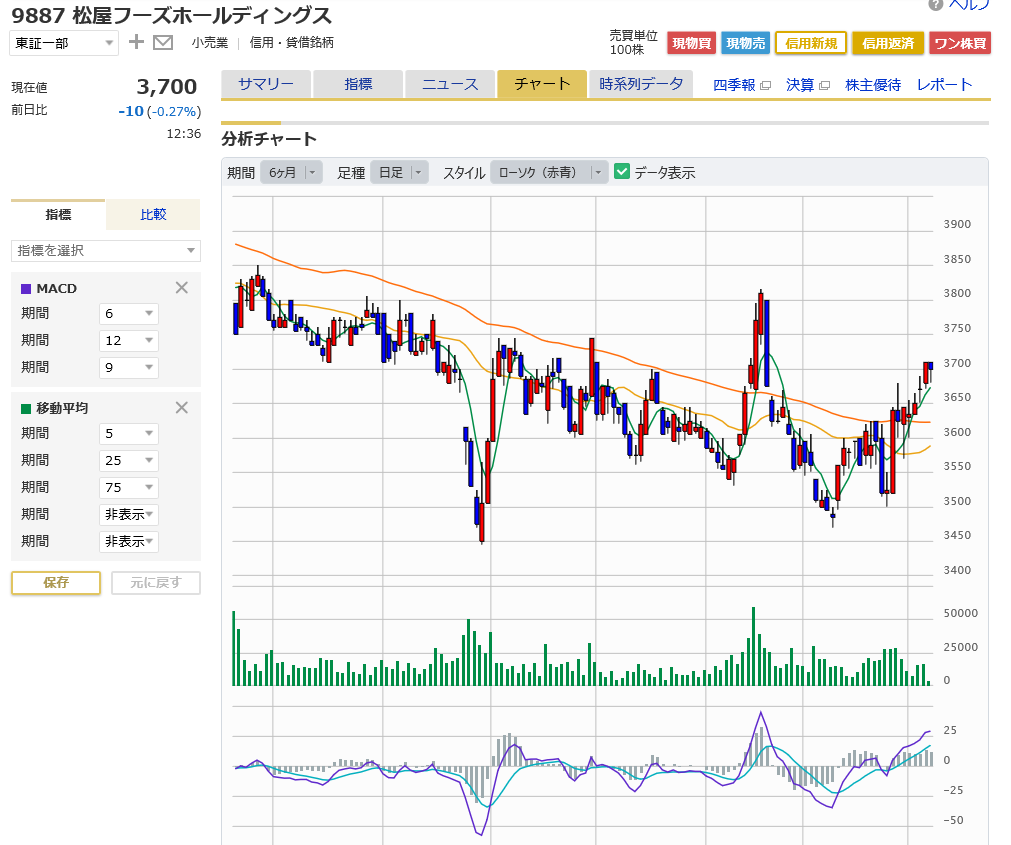Click the 小売業 sector label
The height and width of the screenshot is (845, 1011).
point(210,43)
